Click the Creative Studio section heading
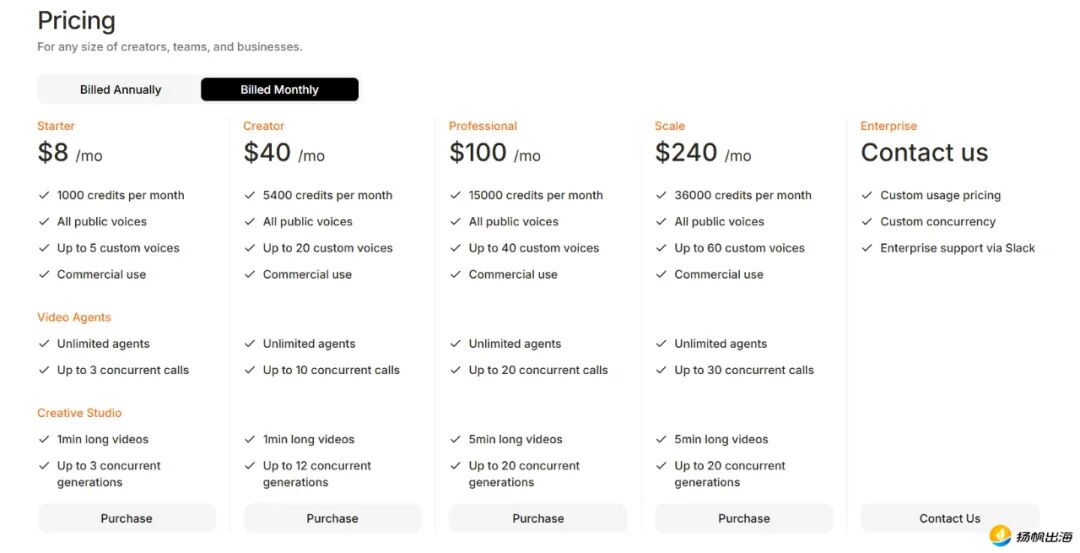The height and width of the screenshot is (553, 1080). point(79,413)
